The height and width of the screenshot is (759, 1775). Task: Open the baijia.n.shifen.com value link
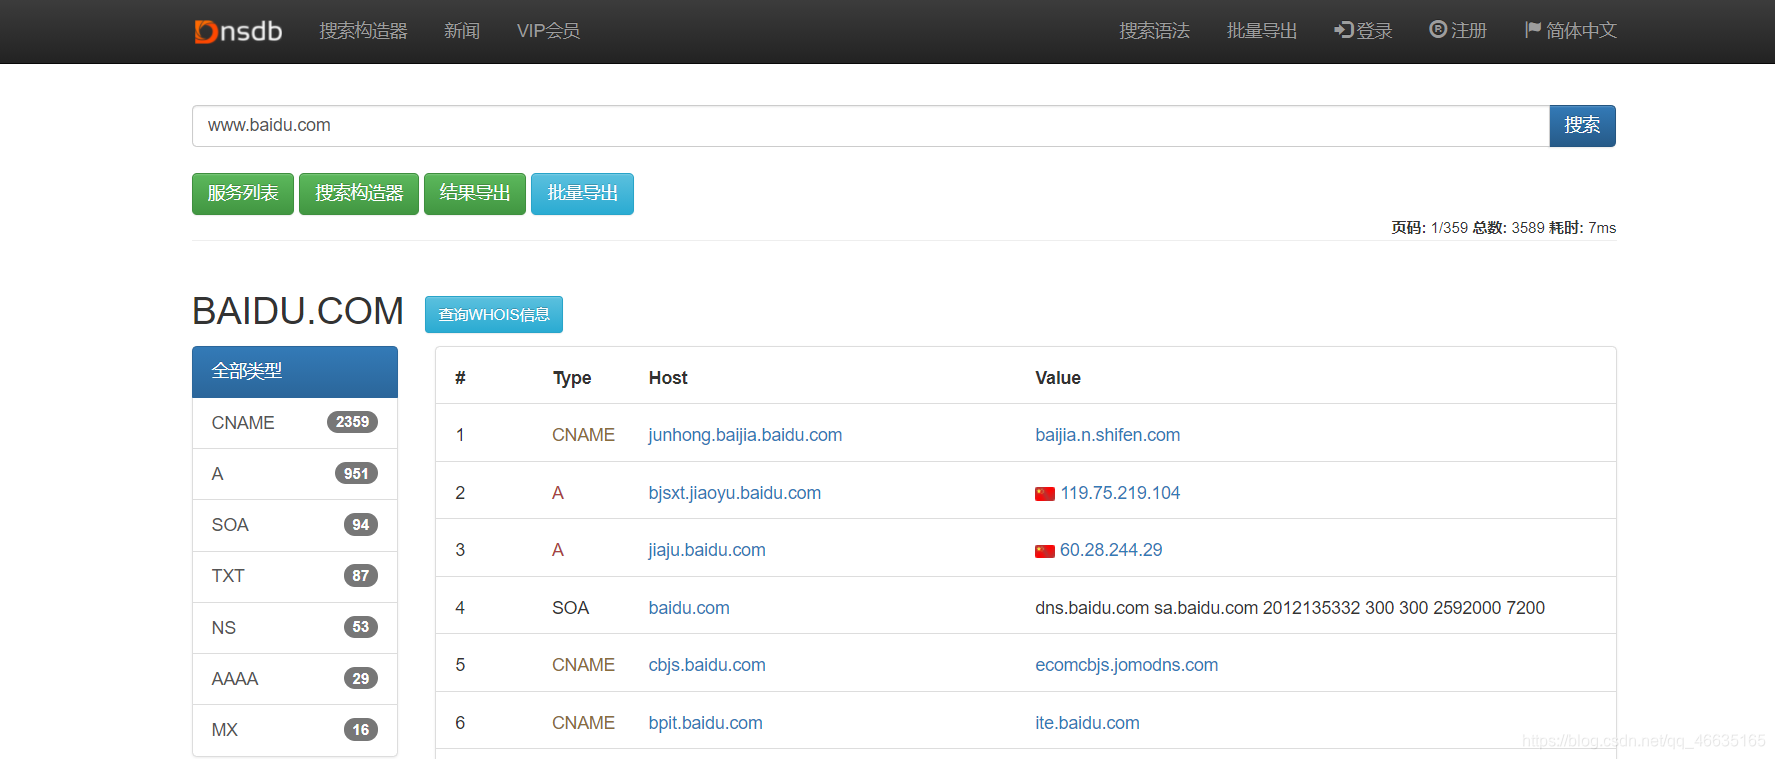tap(1107, 435)
